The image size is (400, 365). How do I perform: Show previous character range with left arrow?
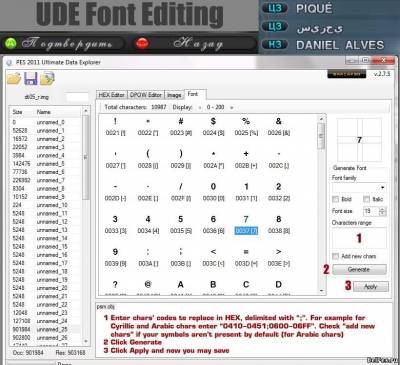coord(200,108)
